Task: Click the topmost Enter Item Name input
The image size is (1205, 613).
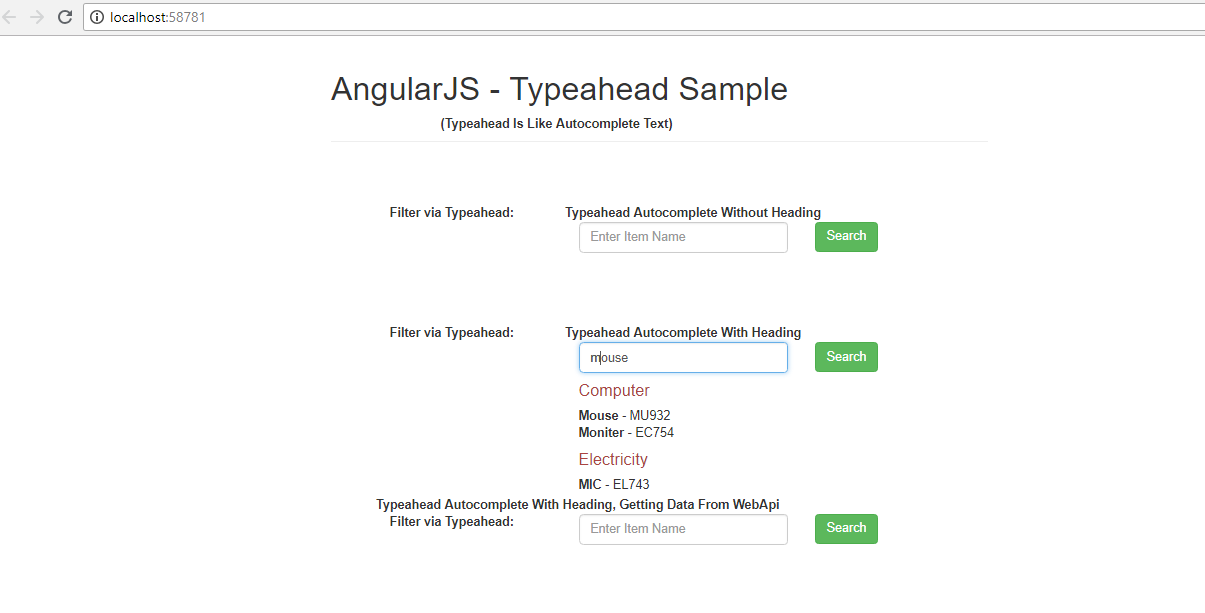Action: pyautogui.click(x=683, y=237)
